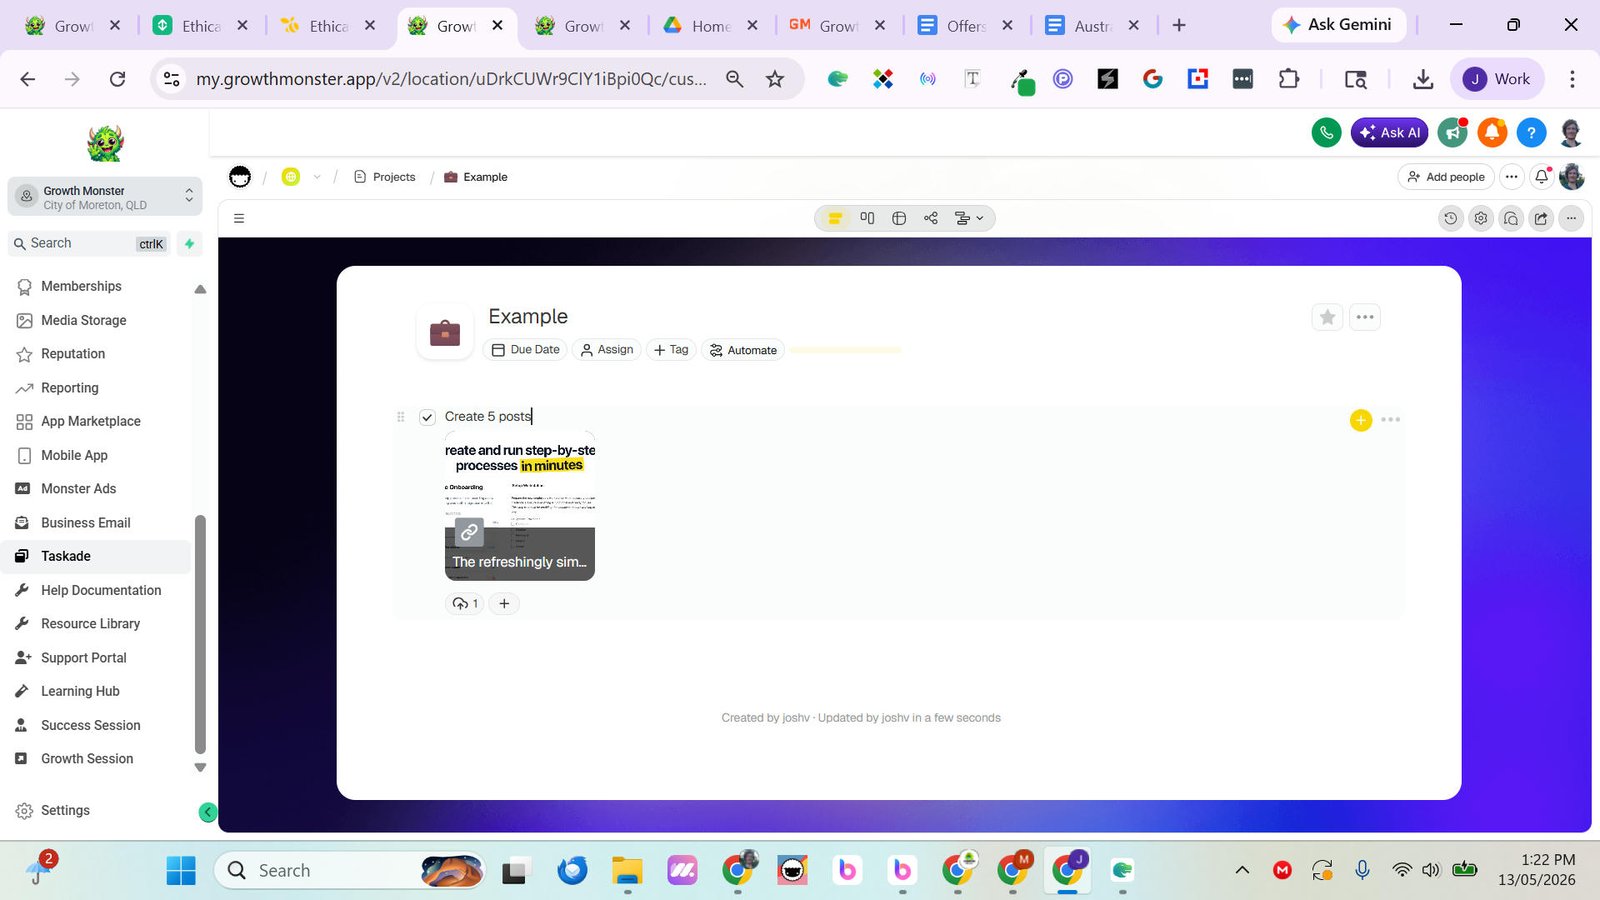The height and width of the screenshot is (900, 1600).
Task: Open File Explorer in the taskbar
Action: [627, 871]
